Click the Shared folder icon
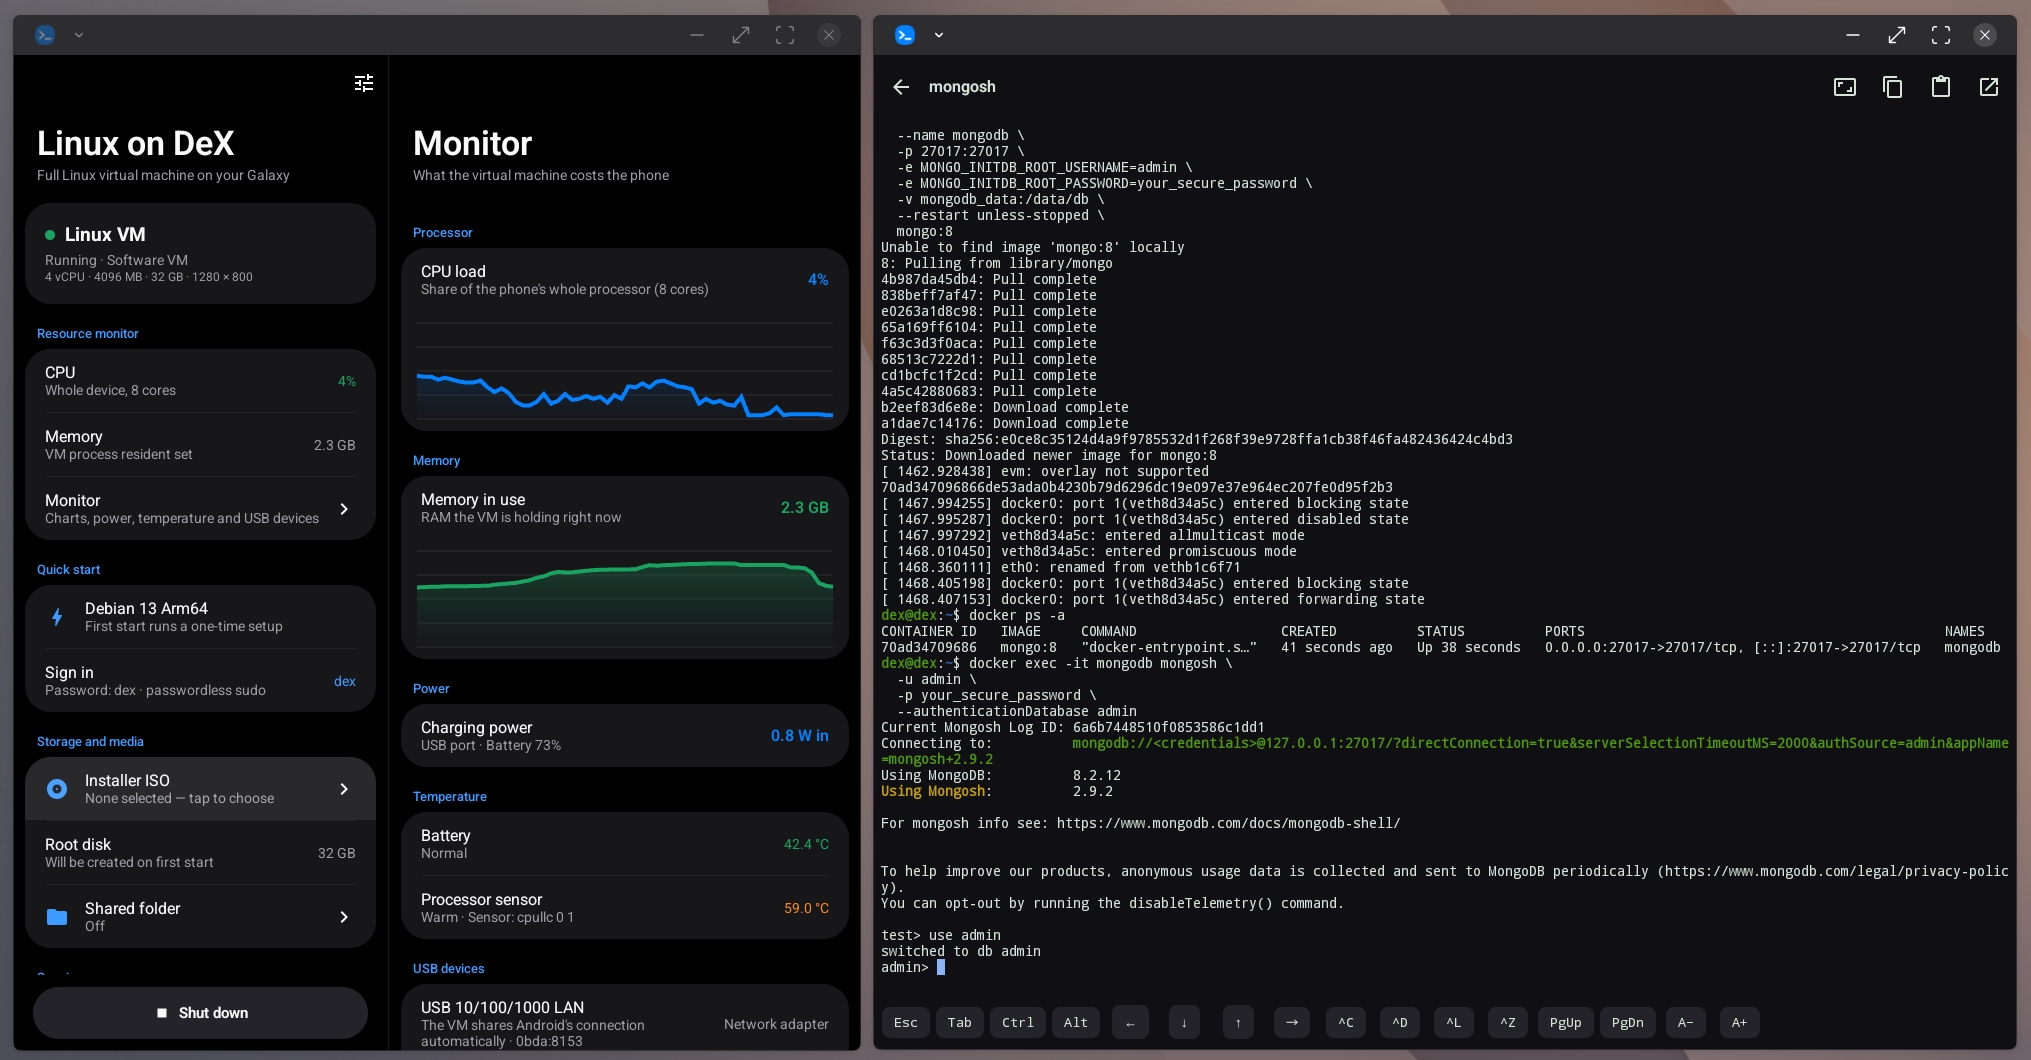Viewport: 2031px width, 1060px height. tap(57, 917)
